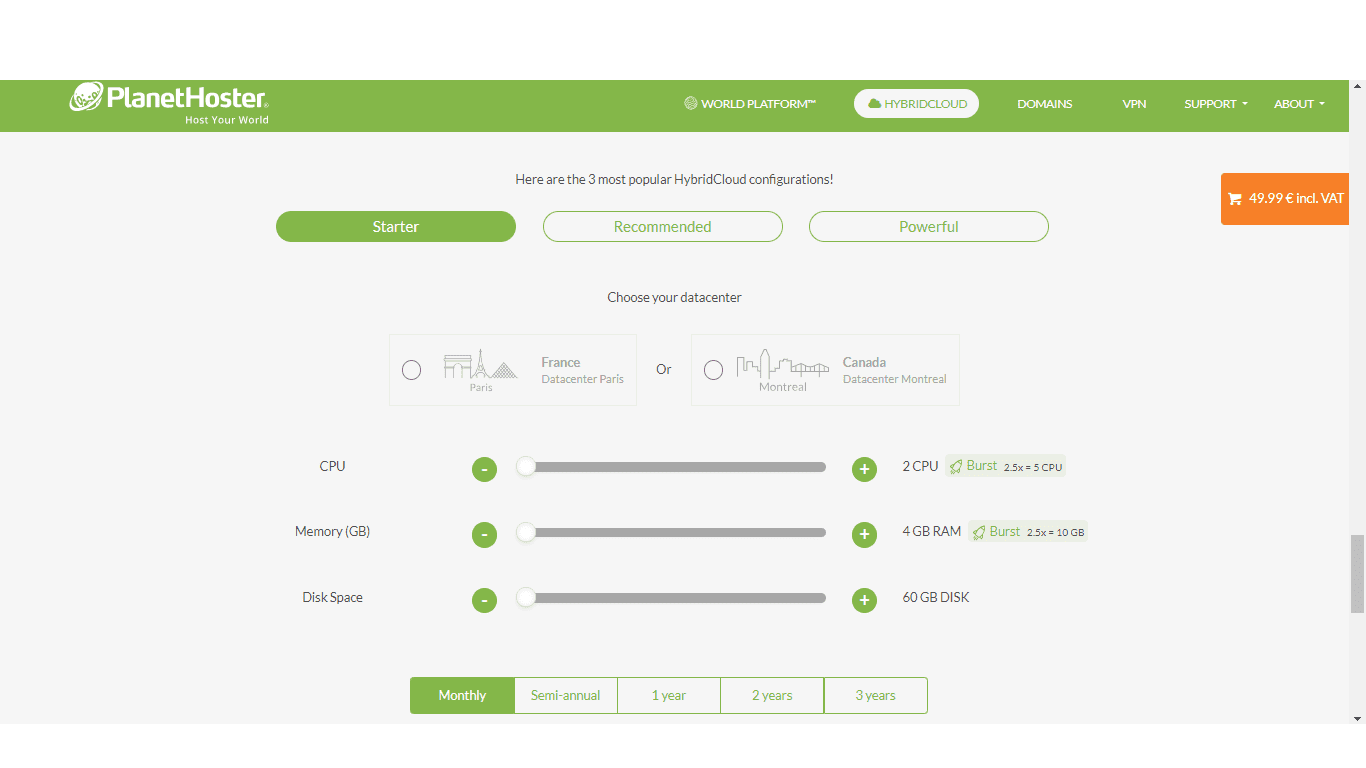Select the Canada datacenter radio button
The width and height of the screenshot is (1366, 768).
tap(713, 370)
